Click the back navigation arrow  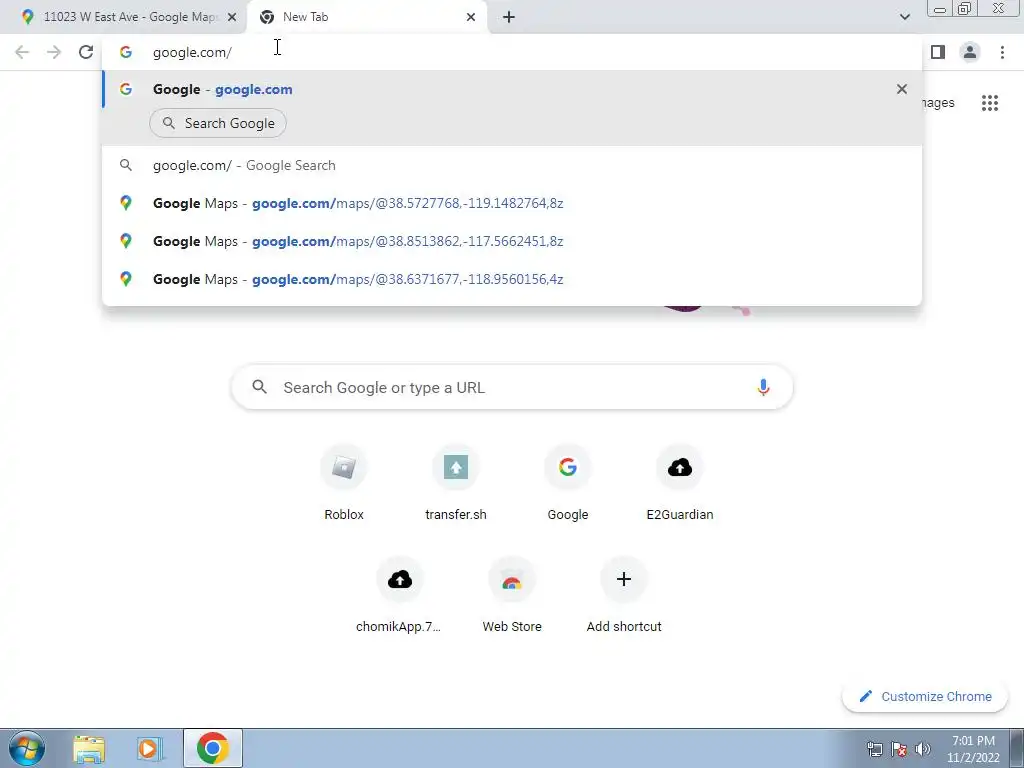[x=22, y=52]
